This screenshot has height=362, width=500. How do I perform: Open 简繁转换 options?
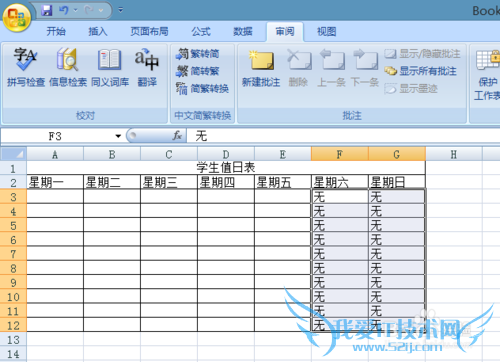click(202, 89)
